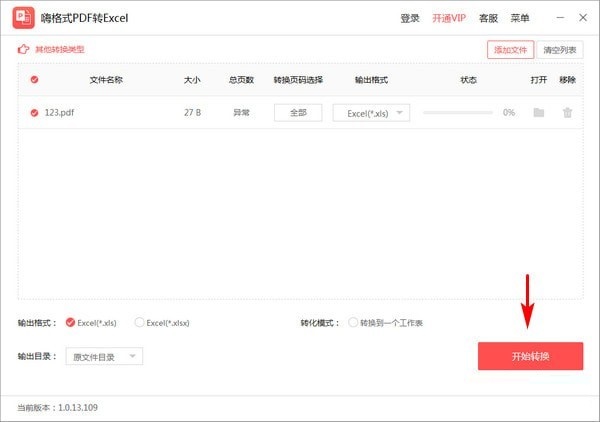Viewport: 600px width, 422px height.
Task: Click the 其他转换类型 link
Action: (60, 49)
